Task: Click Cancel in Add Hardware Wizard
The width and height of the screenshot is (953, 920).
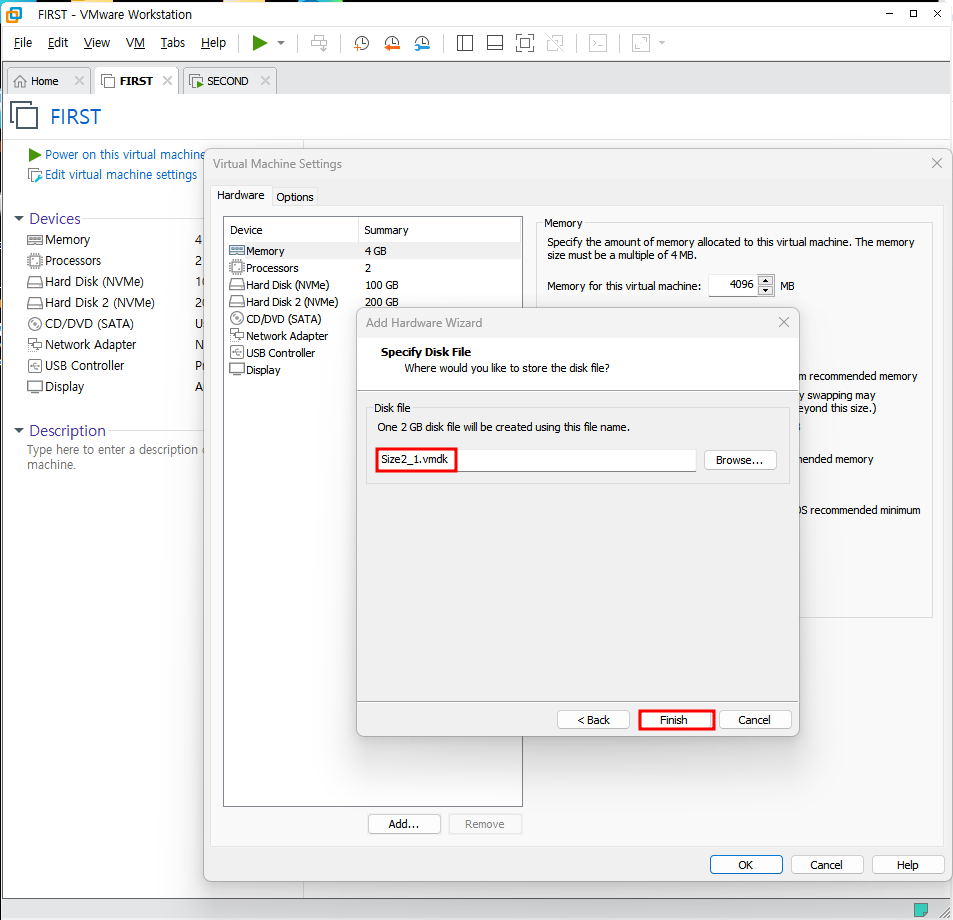Action: click(755, 720)
